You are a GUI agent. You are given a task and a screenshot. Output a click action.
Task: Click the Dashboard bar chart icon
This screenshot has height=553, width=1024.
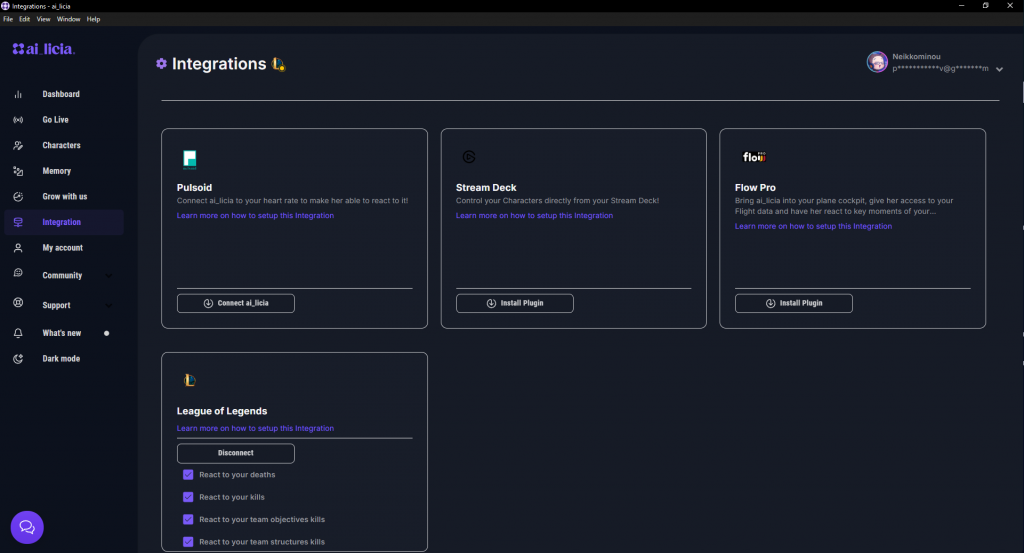(18, 94)
